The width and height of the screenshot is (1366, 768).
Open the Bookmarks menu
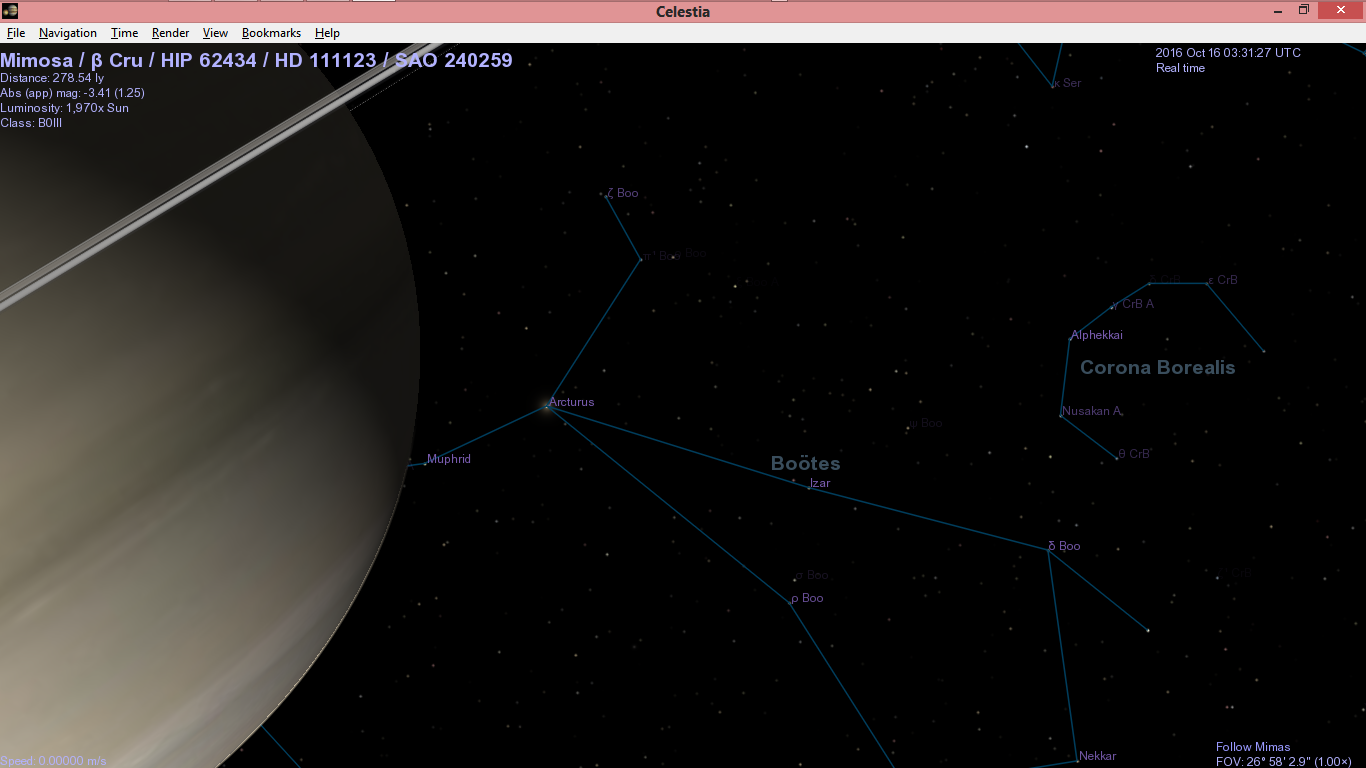(x=271, y=33)
